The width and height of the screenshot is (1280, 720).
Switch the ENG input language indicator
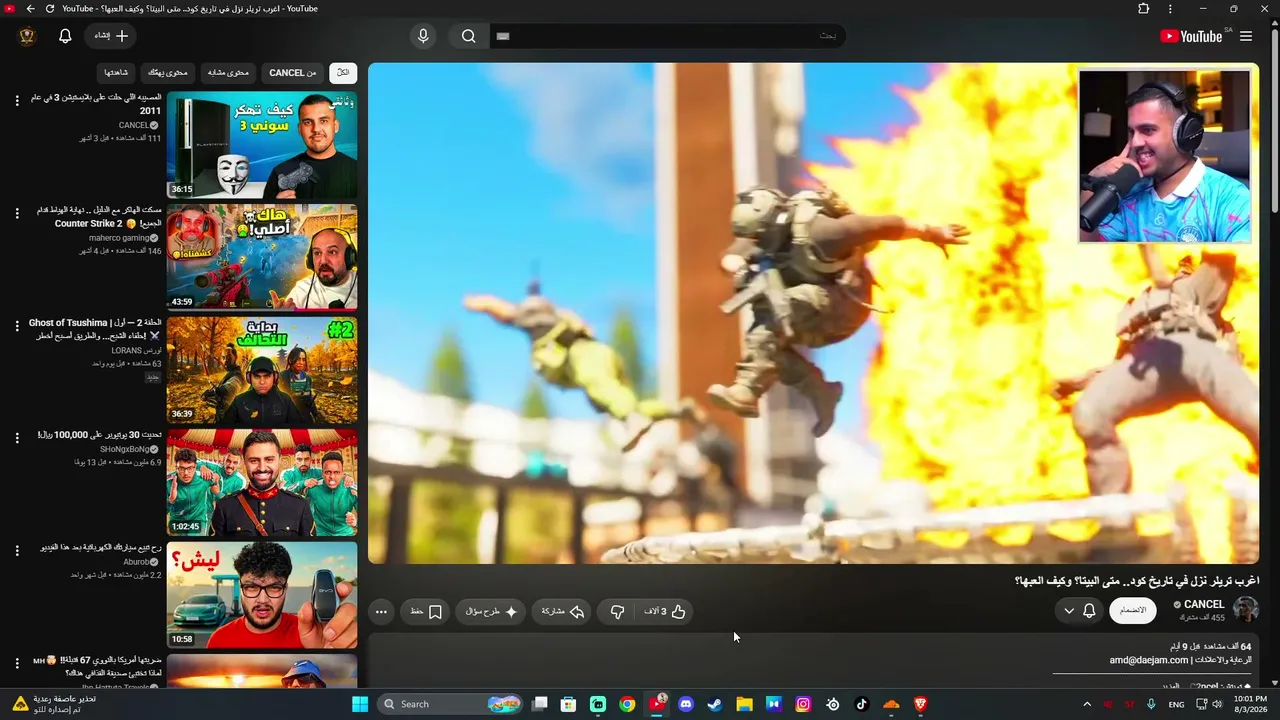[1176, 704]
